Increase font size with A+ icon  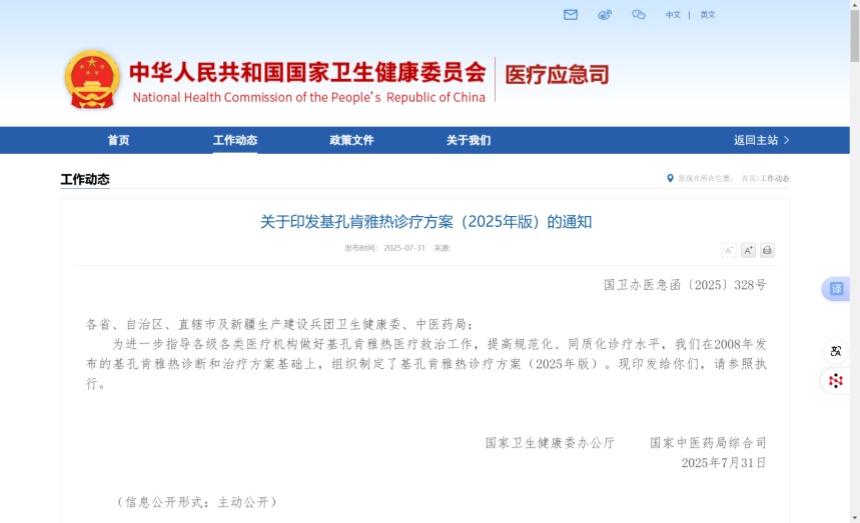pos(748,250)
